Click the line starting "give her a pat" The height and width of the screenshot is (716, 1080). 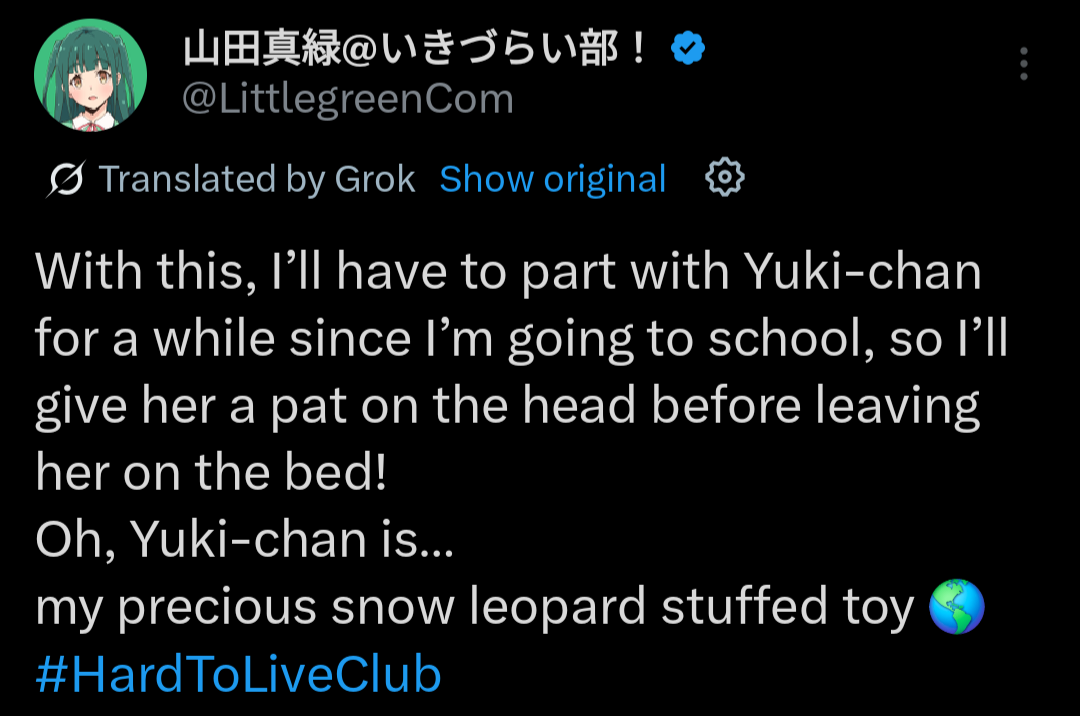point(508,407)
